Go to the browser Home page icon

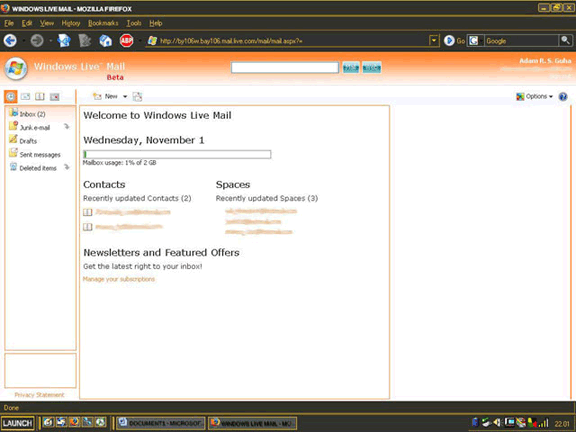coord(105,40)
